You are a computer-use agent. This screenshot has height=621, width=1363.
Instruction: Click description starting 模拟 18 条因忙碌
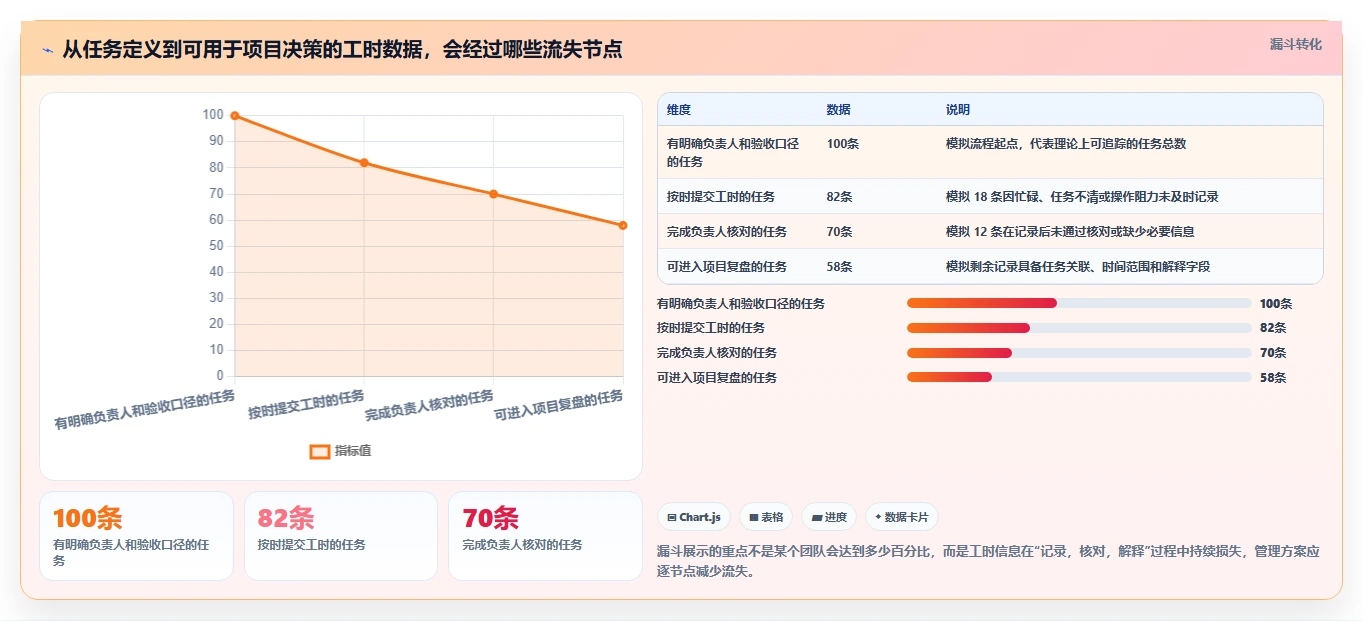(1082, 197)
